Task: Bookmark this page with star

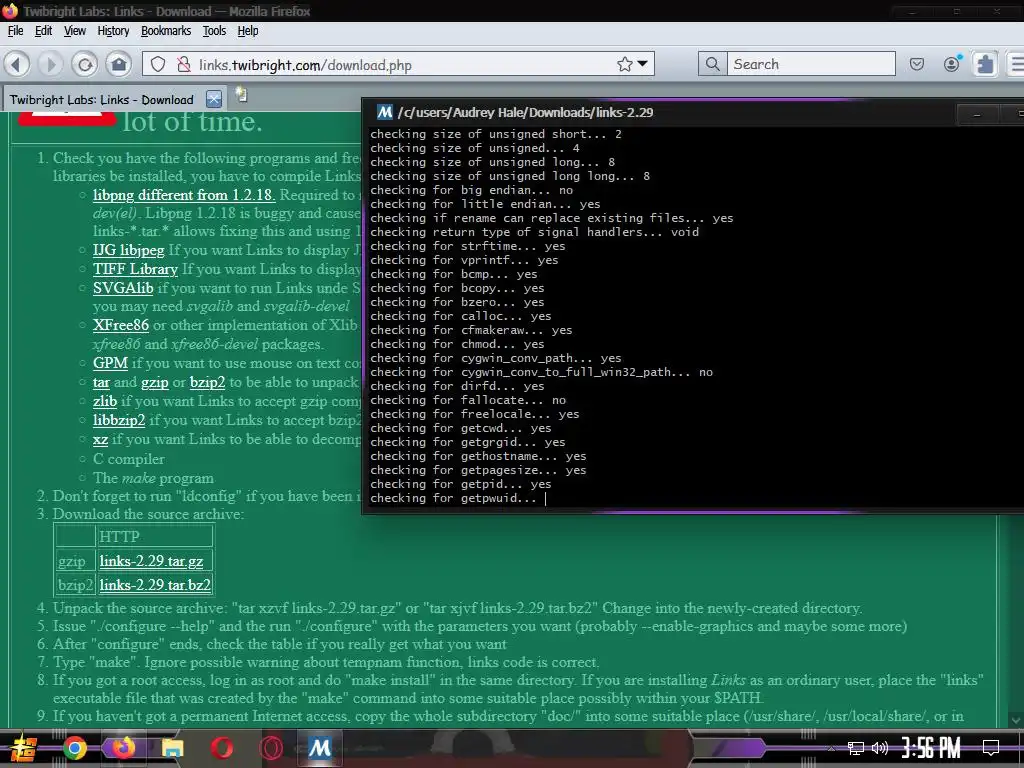Action: click(x=625, y=64)
